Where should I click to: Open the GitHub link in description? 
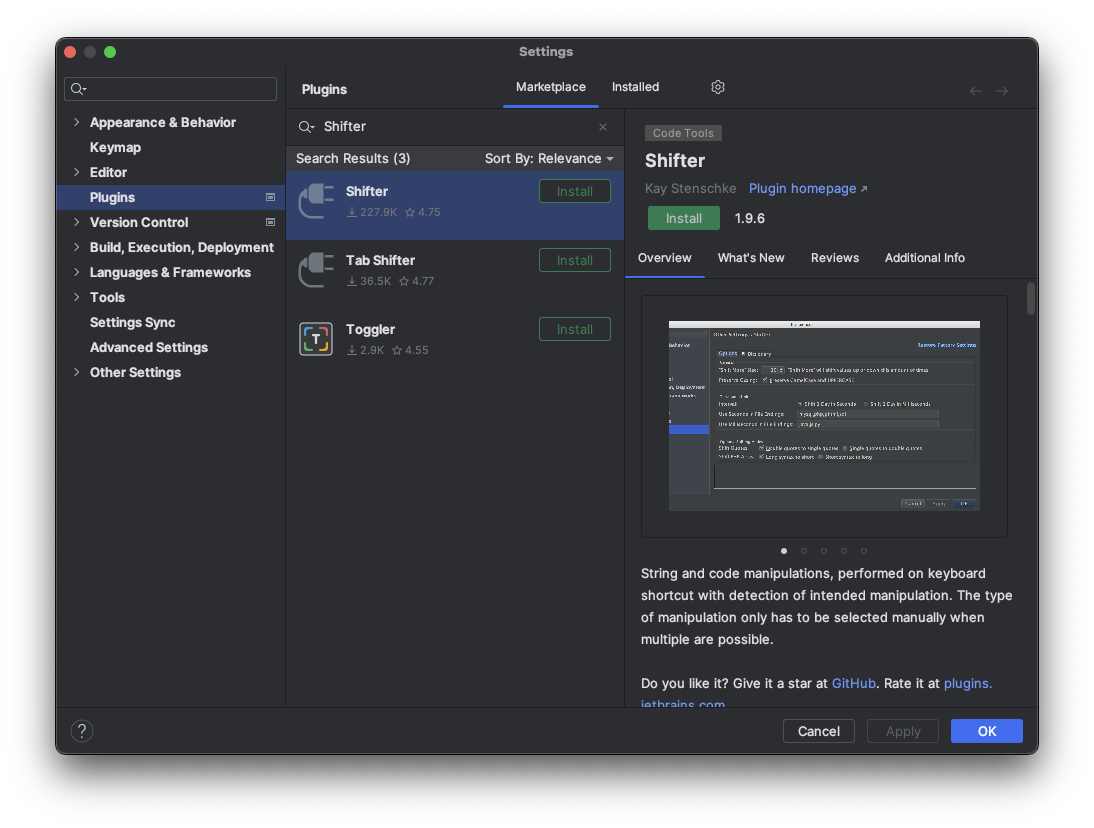[853, 684]
